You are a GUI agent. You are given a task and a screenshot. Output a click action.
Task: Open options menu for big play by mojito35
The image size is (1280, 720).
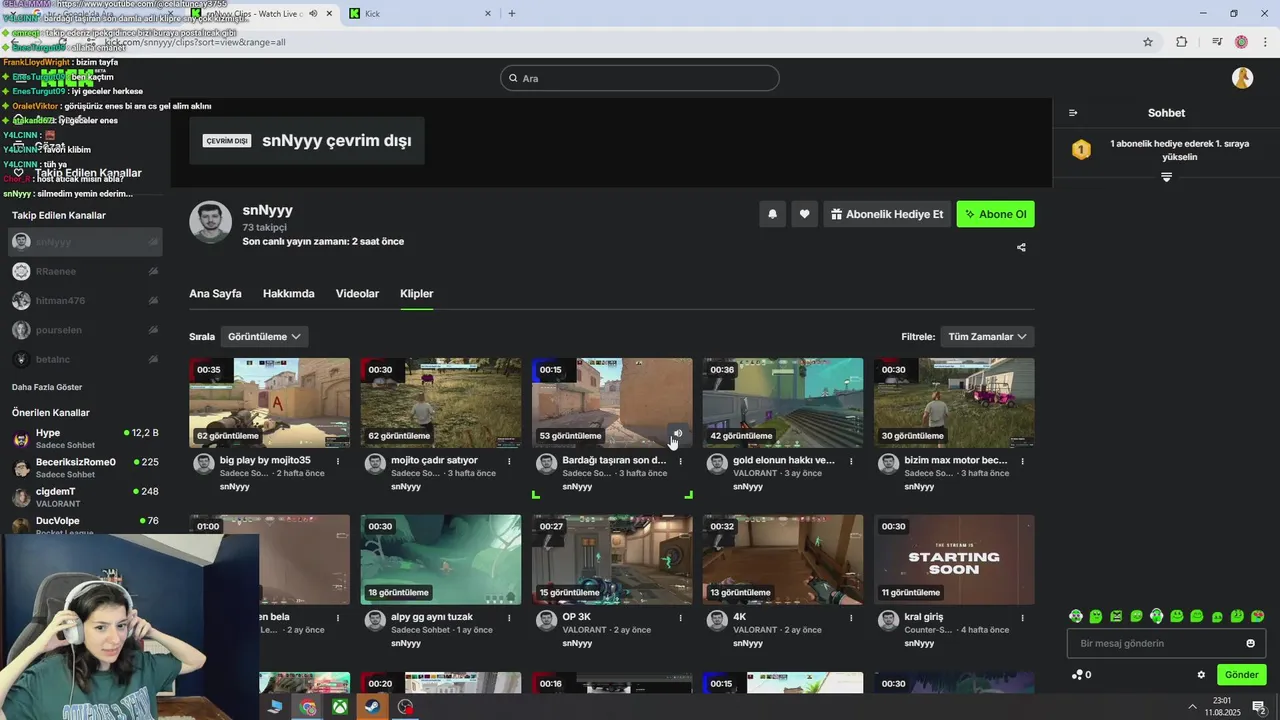(338, 461)
